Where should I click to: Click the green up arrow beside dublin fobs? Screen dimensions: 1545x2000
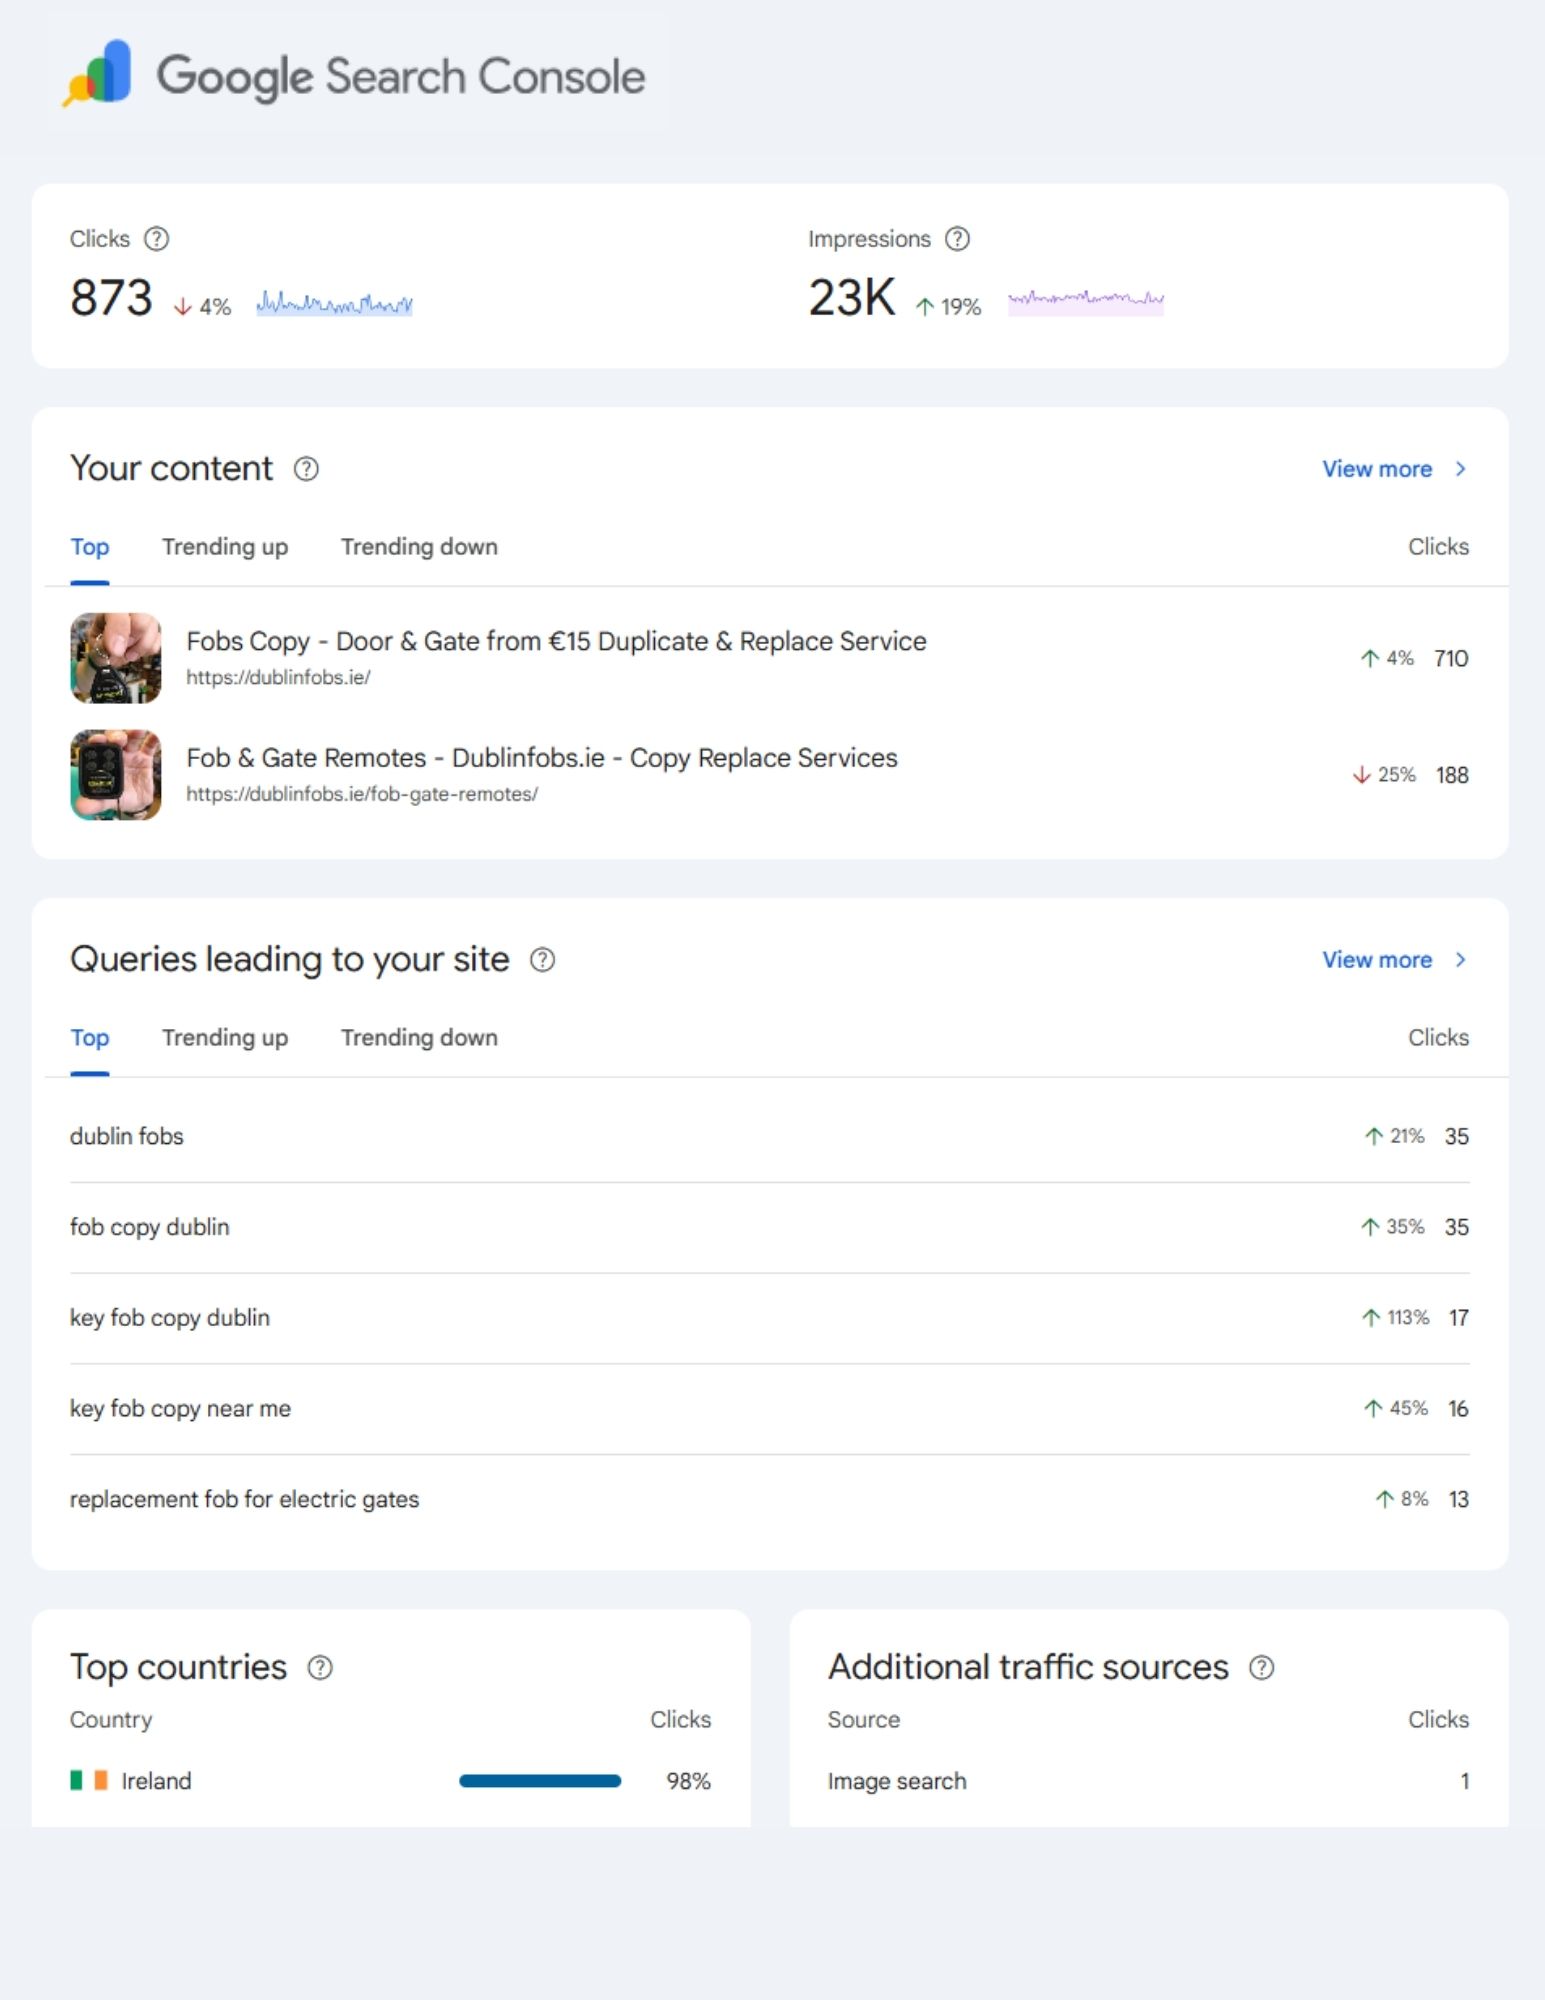tap(1370, 1136)
